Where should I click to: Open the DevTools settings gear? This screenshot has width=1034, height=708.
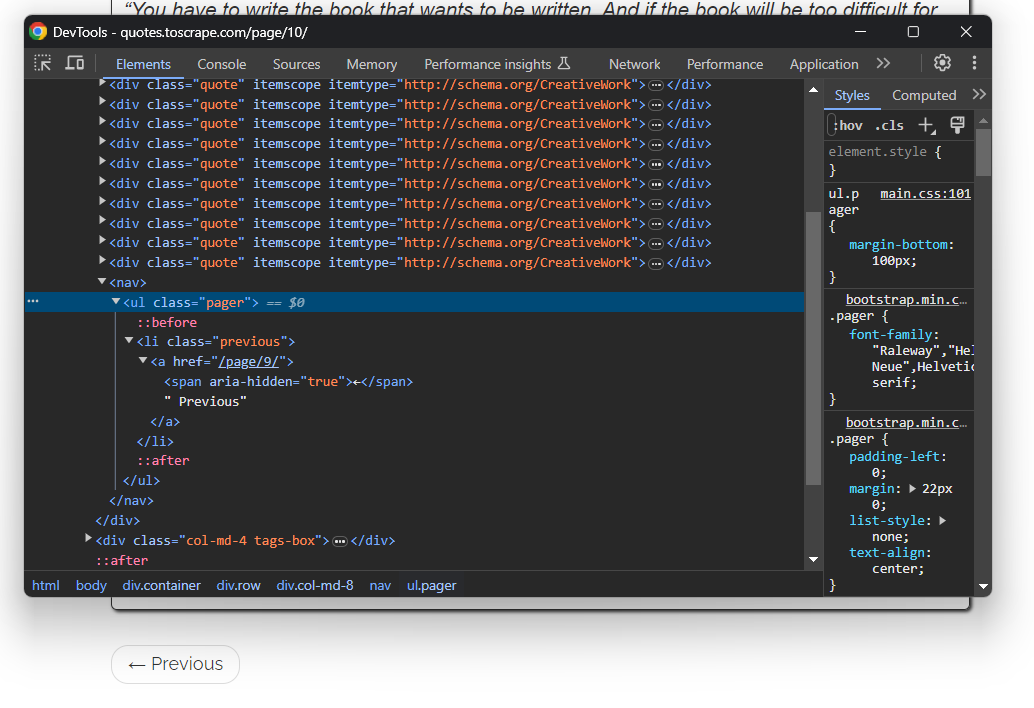pyautogui.click(x=941, y=62)
